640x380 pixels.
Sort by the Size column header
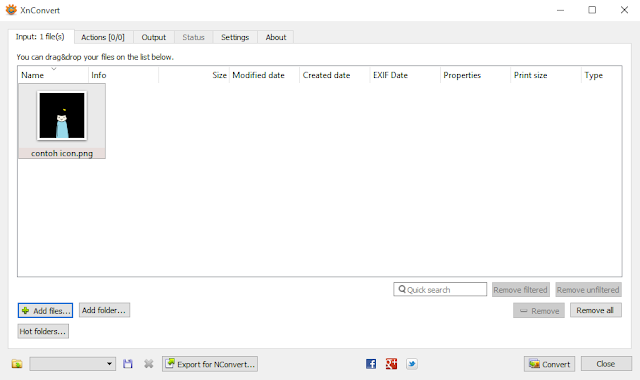coord(194,75)
